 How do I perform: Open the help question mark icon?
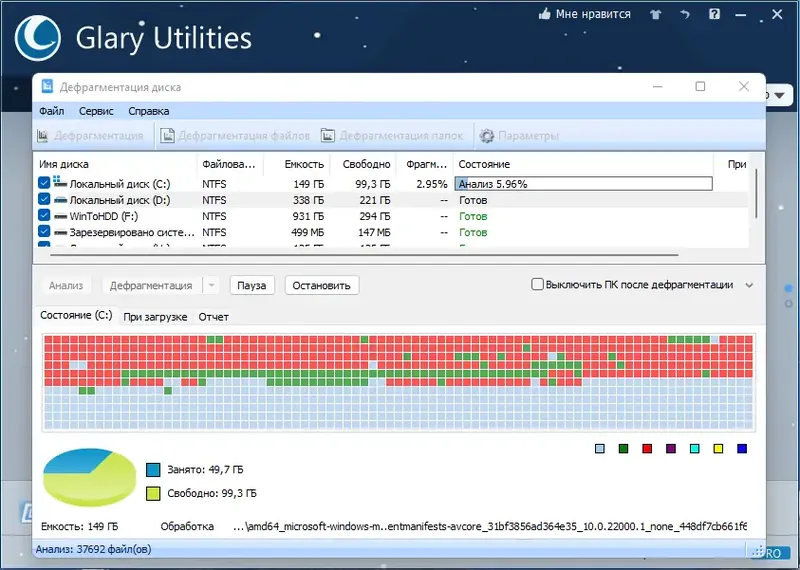(714, 14)
